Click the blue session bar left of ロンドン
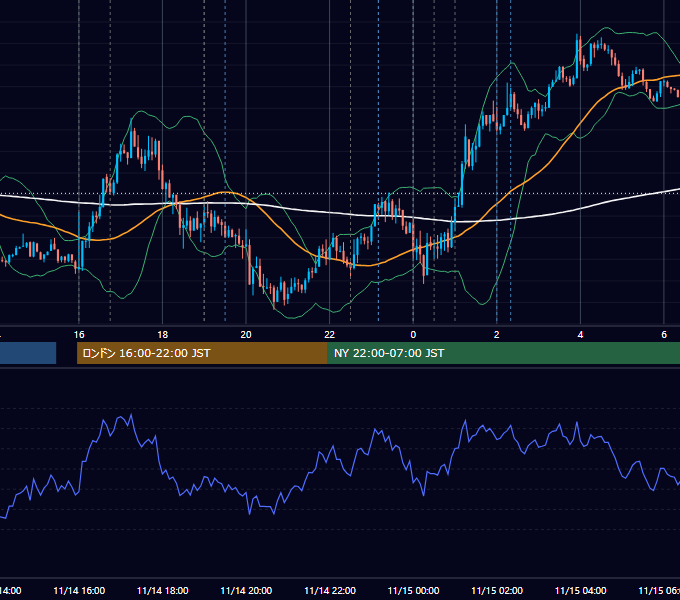This screenshot has height=600, width=680. click(x=28, y=353)
